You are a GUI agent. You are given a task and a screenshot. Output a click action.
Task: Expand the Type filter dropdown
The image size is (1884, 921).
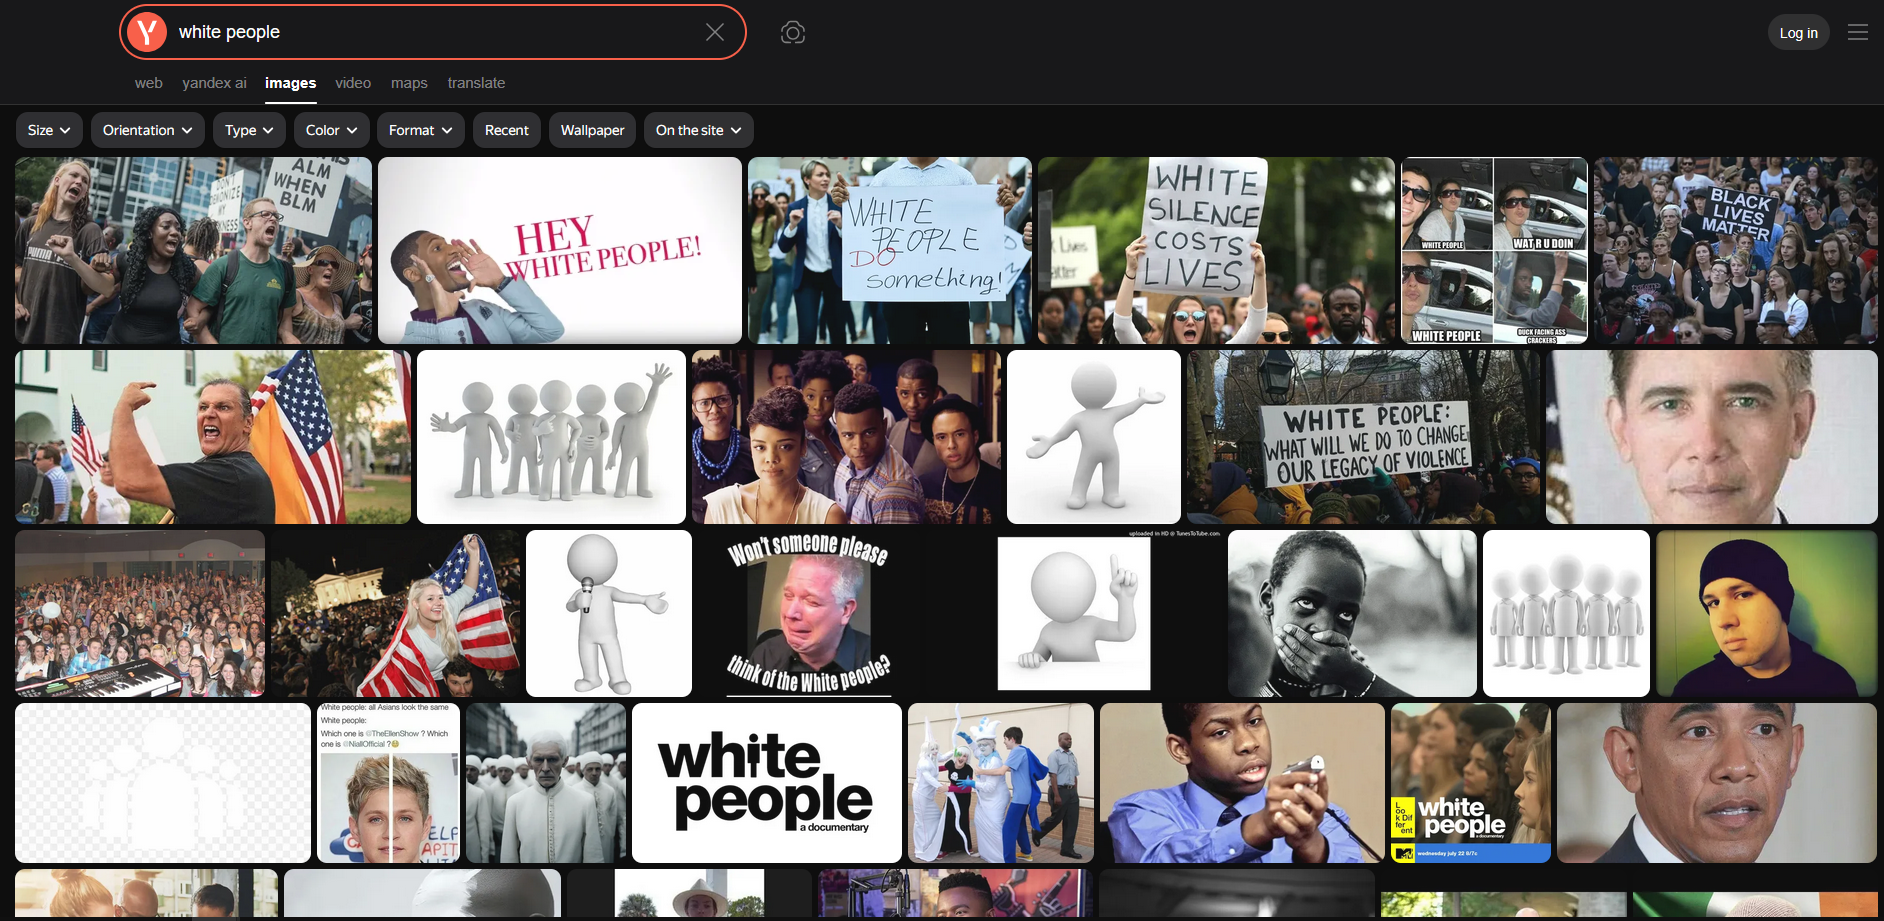point(249,130)
